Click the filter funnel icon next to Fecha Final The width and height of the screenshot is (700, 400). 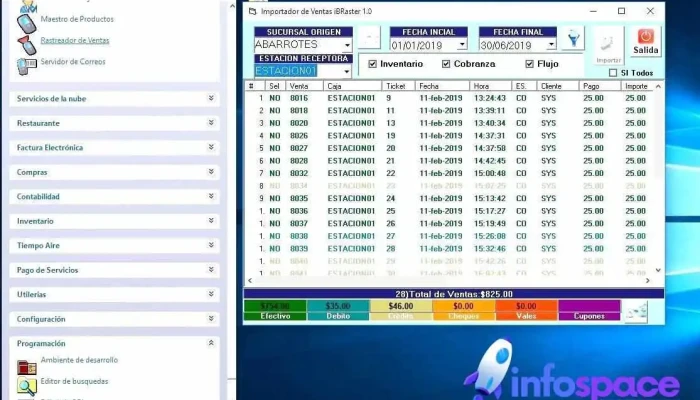573,39
